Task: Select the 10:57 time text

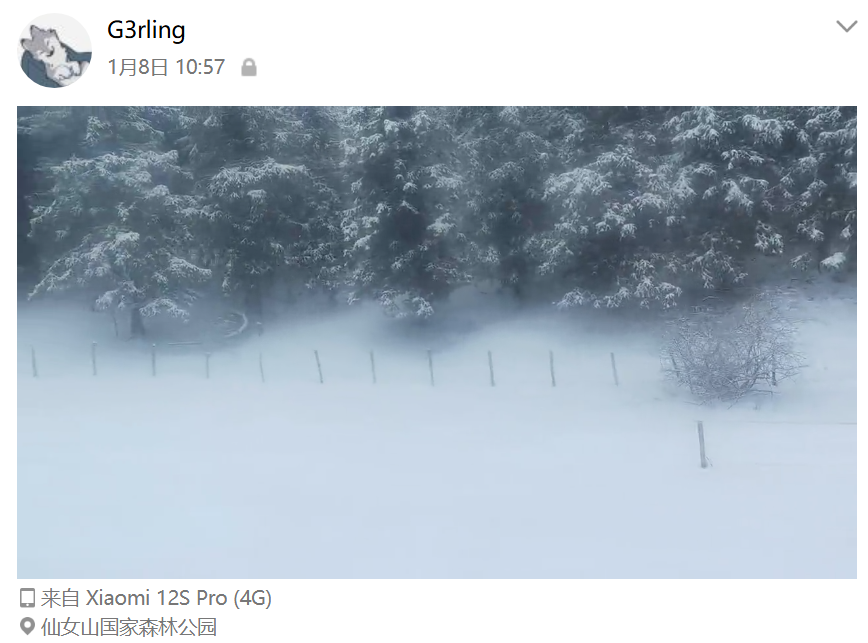Action: coord(200,68)
